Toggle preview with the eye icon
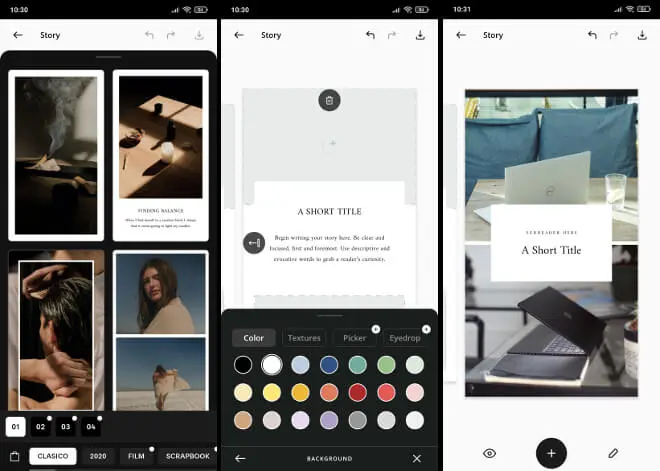The image size is (660, 471). [x=489, y=453]
